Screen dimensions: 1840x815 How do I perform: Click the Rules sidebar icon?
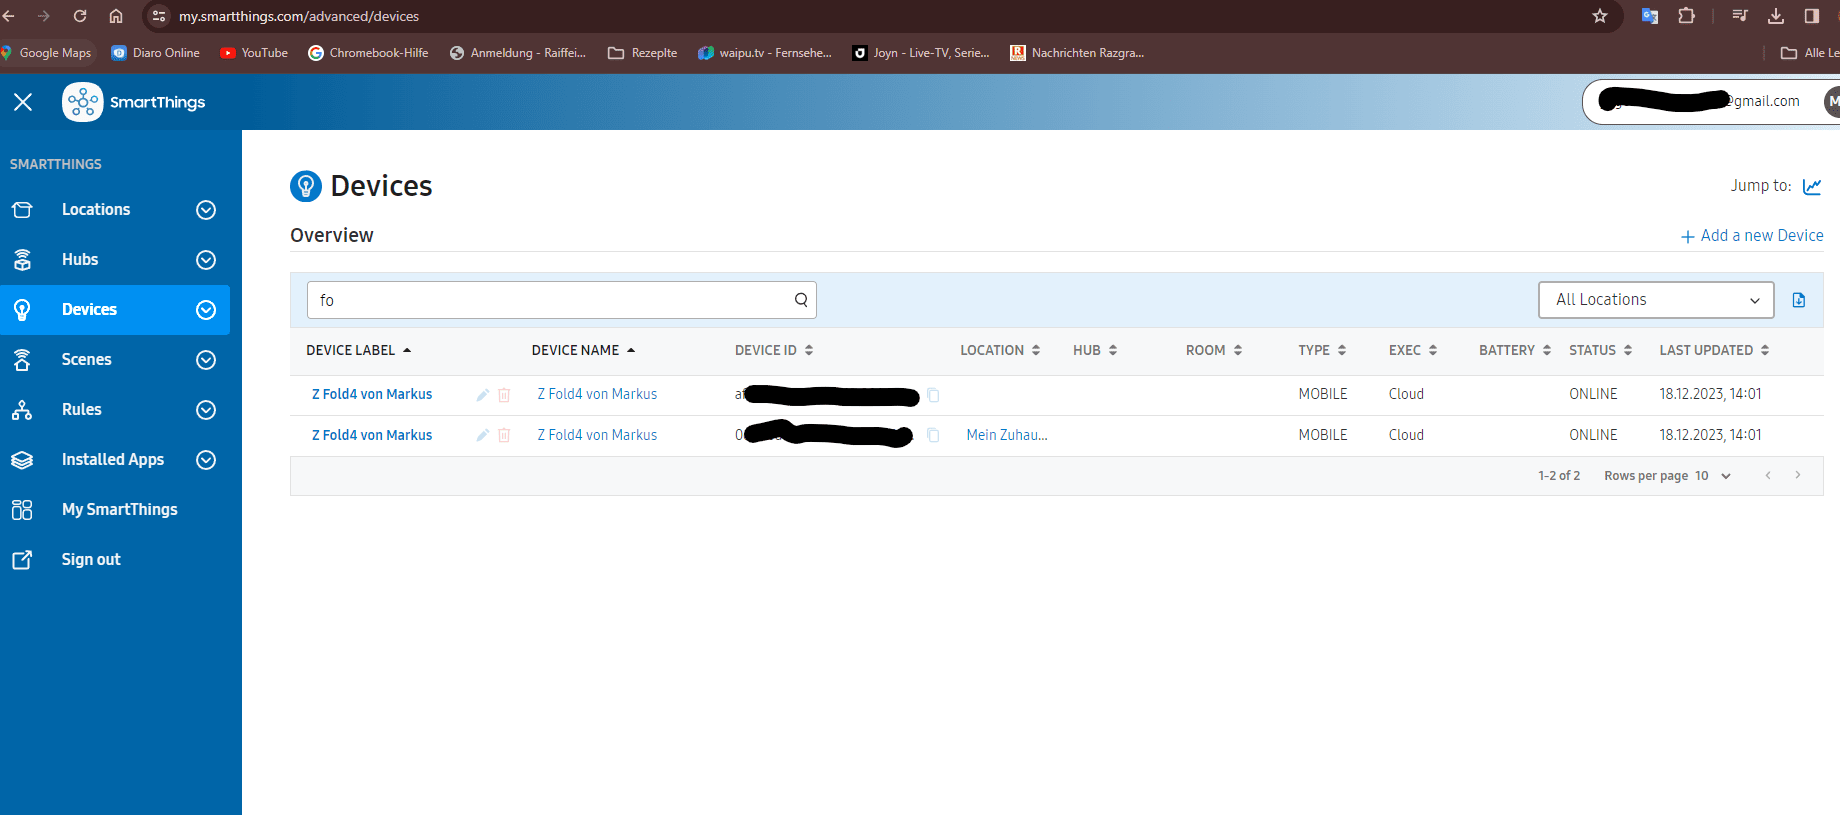22,410
